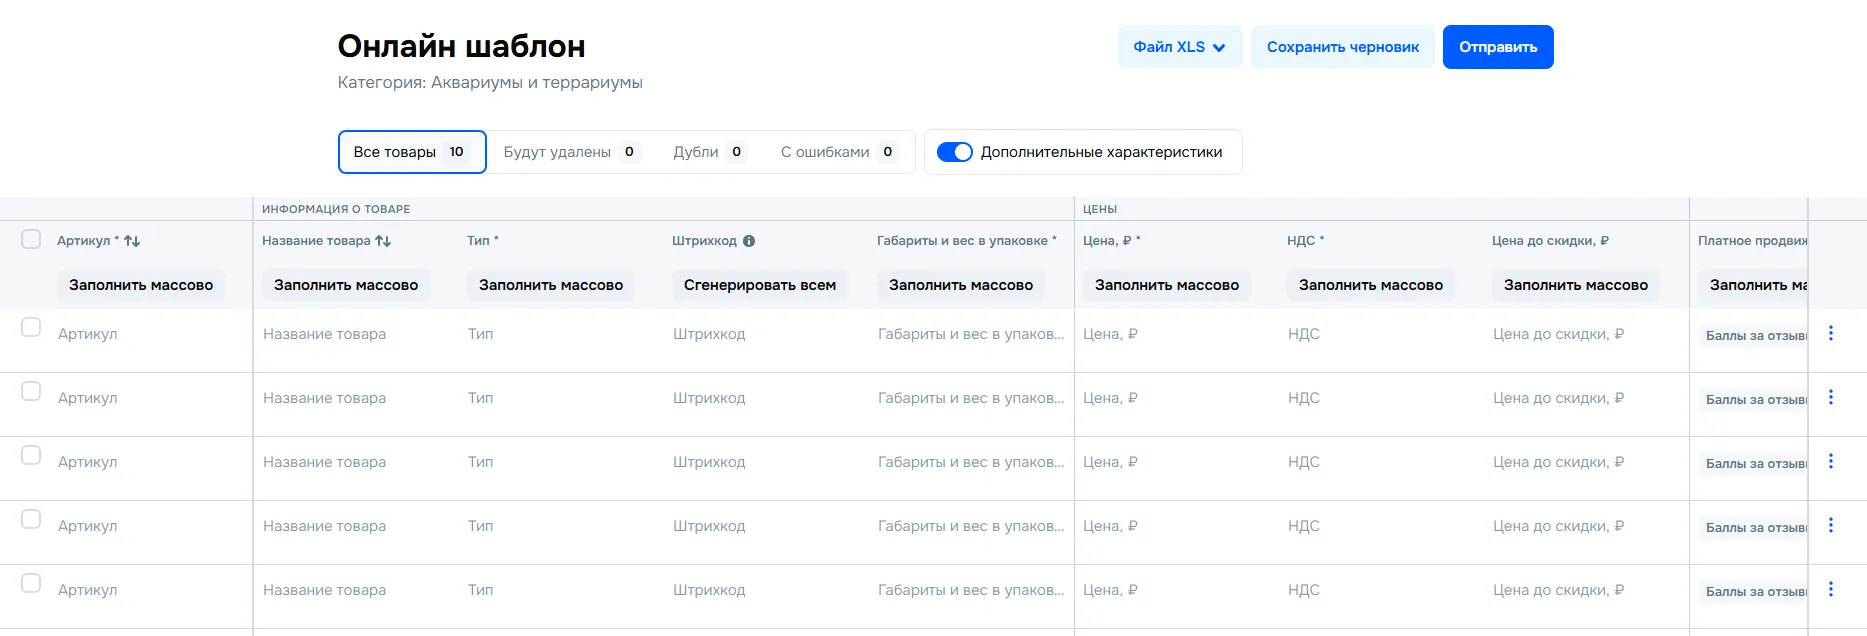Open the Тип field in first row
Viewport: 1867px width, 636px height.
pos(560,334)
